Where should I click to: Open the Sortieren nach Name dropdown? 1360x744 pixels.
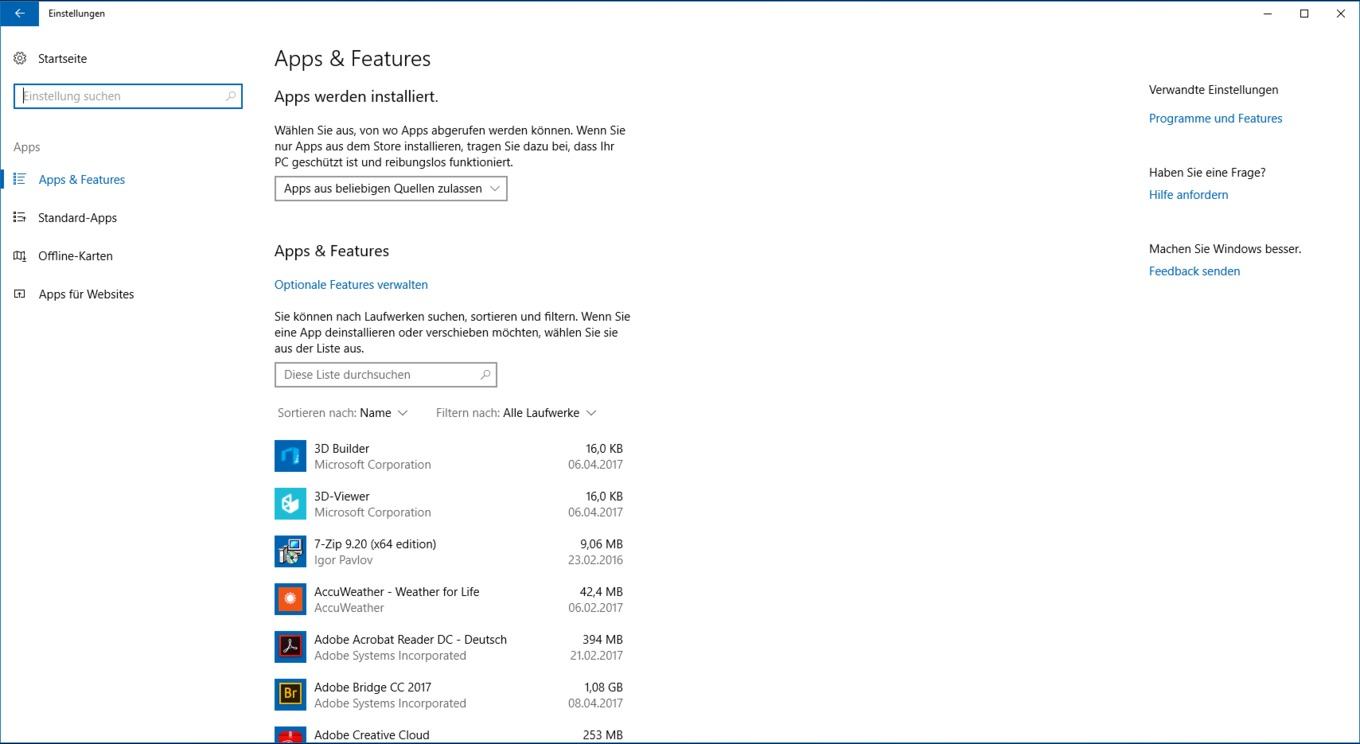click(343, 413)
